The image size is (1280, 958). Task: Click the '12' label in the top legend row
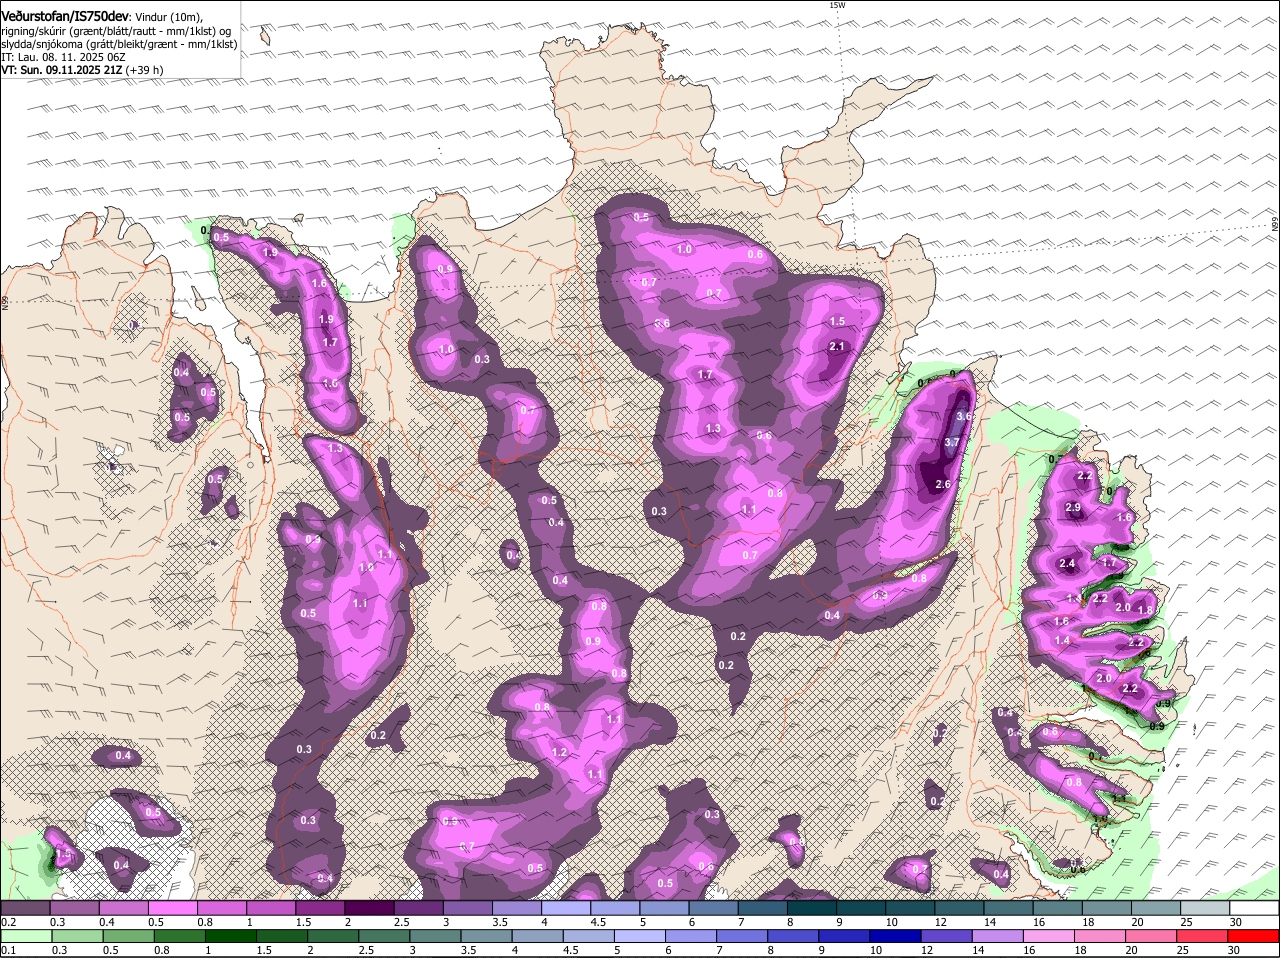pyautogui.click(x=939, y=922)
